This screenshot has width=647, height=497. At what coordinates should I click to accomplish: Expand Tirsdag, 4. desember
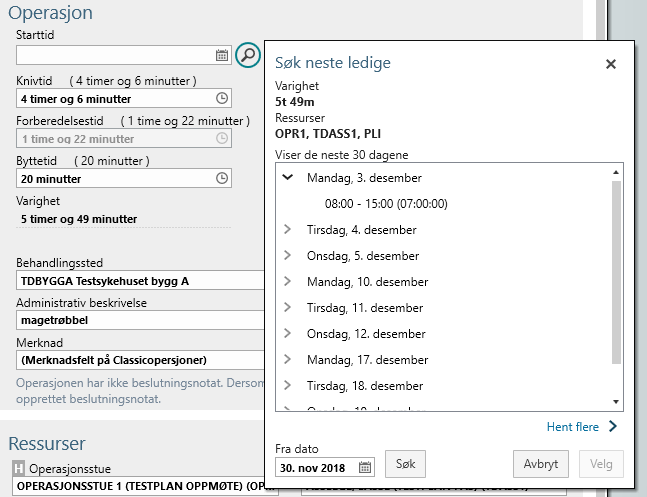pyautogui.click(x=288, y=229)
